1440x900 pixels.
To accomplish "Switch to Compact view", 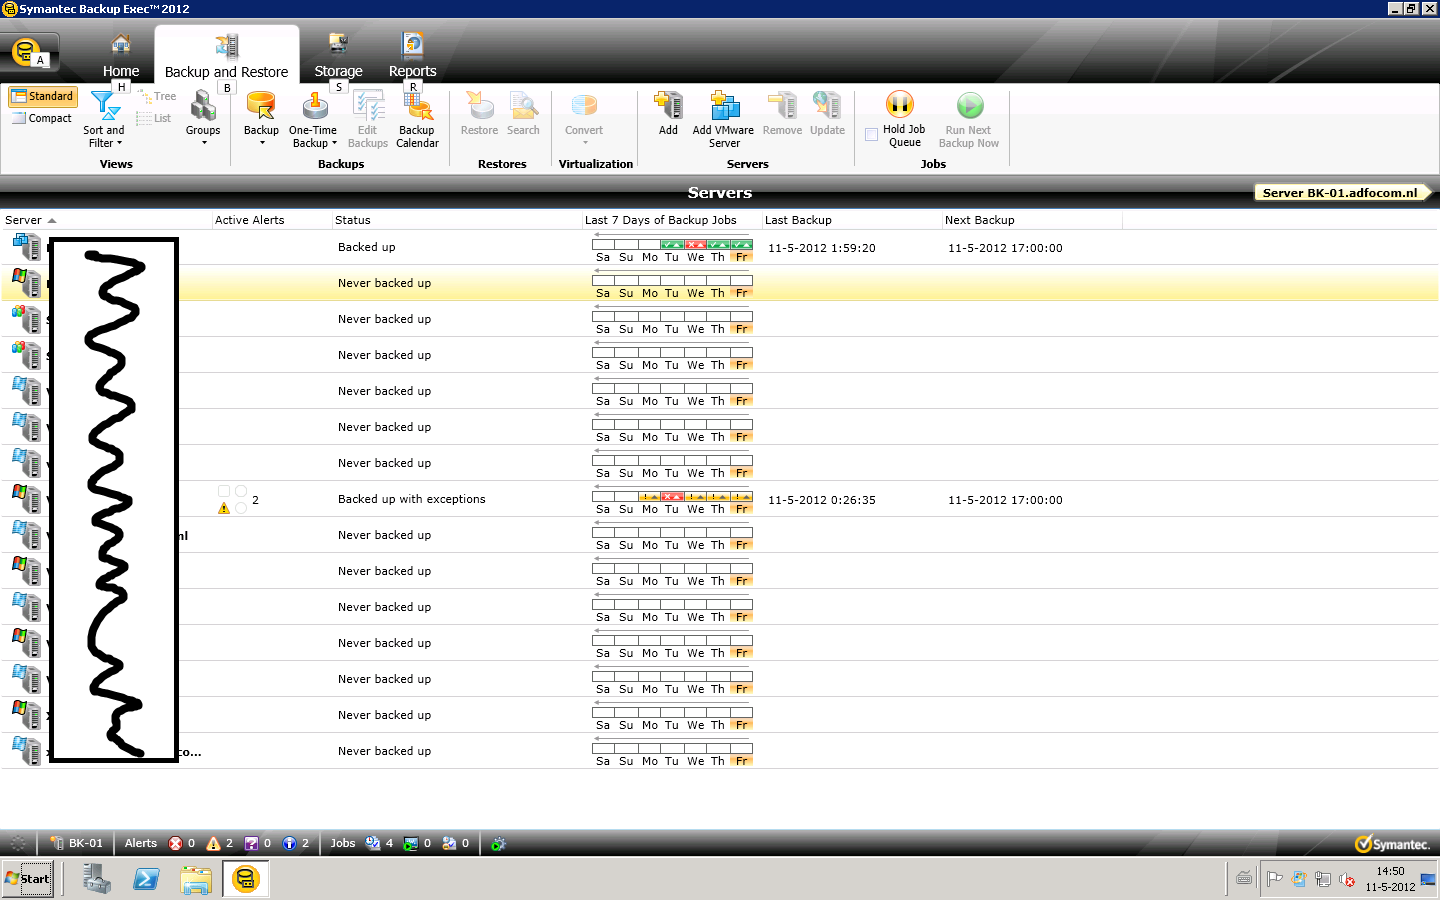I will [43, 118].
